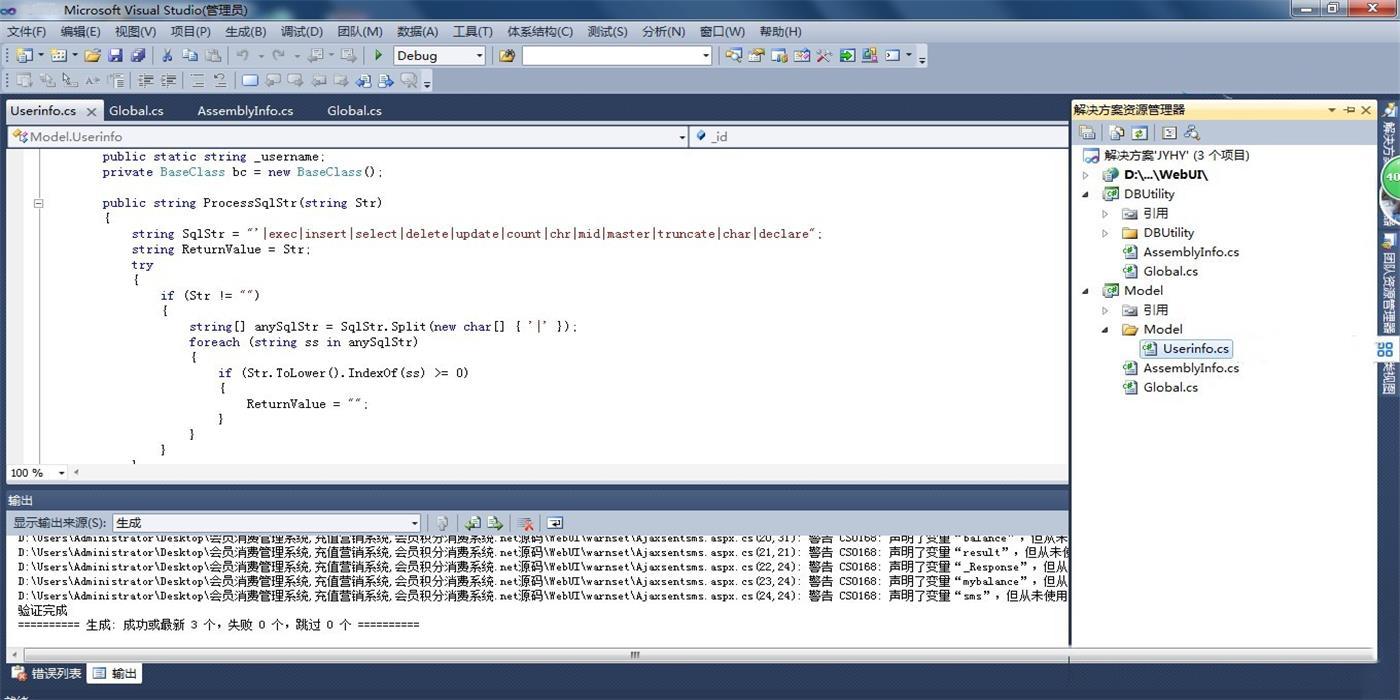Toggle word wrap in output window
This screenshot has width=1400, height=700.
click(555, 523)
